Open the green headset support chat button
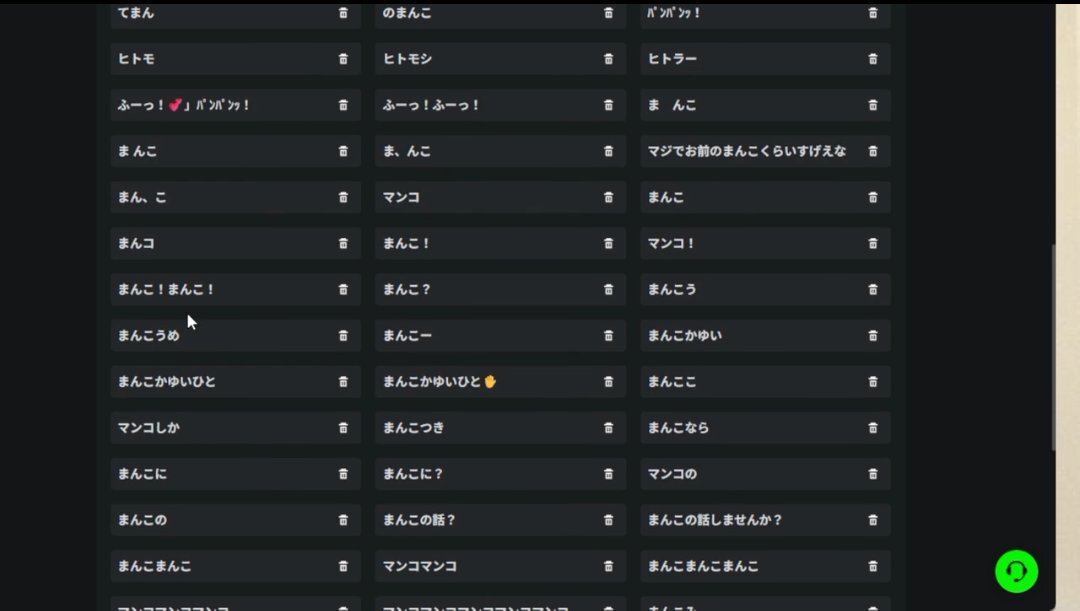This screenshot has height=611, width=1080. coord(1016,571)
